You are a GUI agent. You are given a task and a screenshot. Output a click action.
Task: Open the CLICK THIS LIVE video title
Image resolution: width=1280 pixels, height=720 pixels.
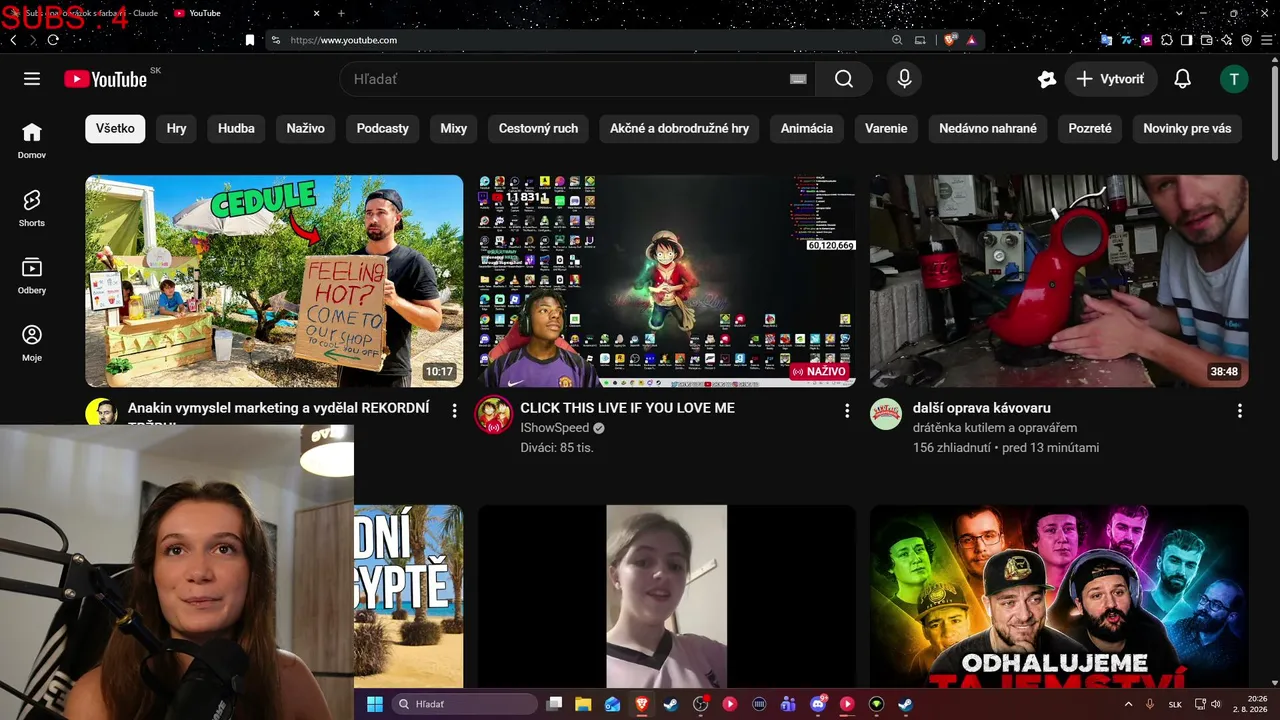point(627,408)
